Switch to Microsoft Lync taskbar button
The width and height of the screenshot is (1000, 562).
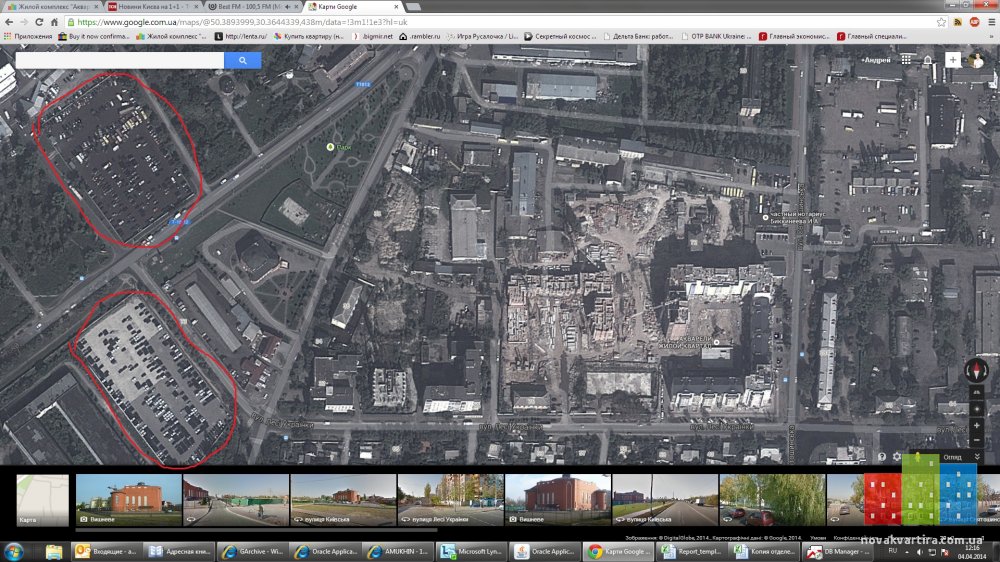pos(473,552)
